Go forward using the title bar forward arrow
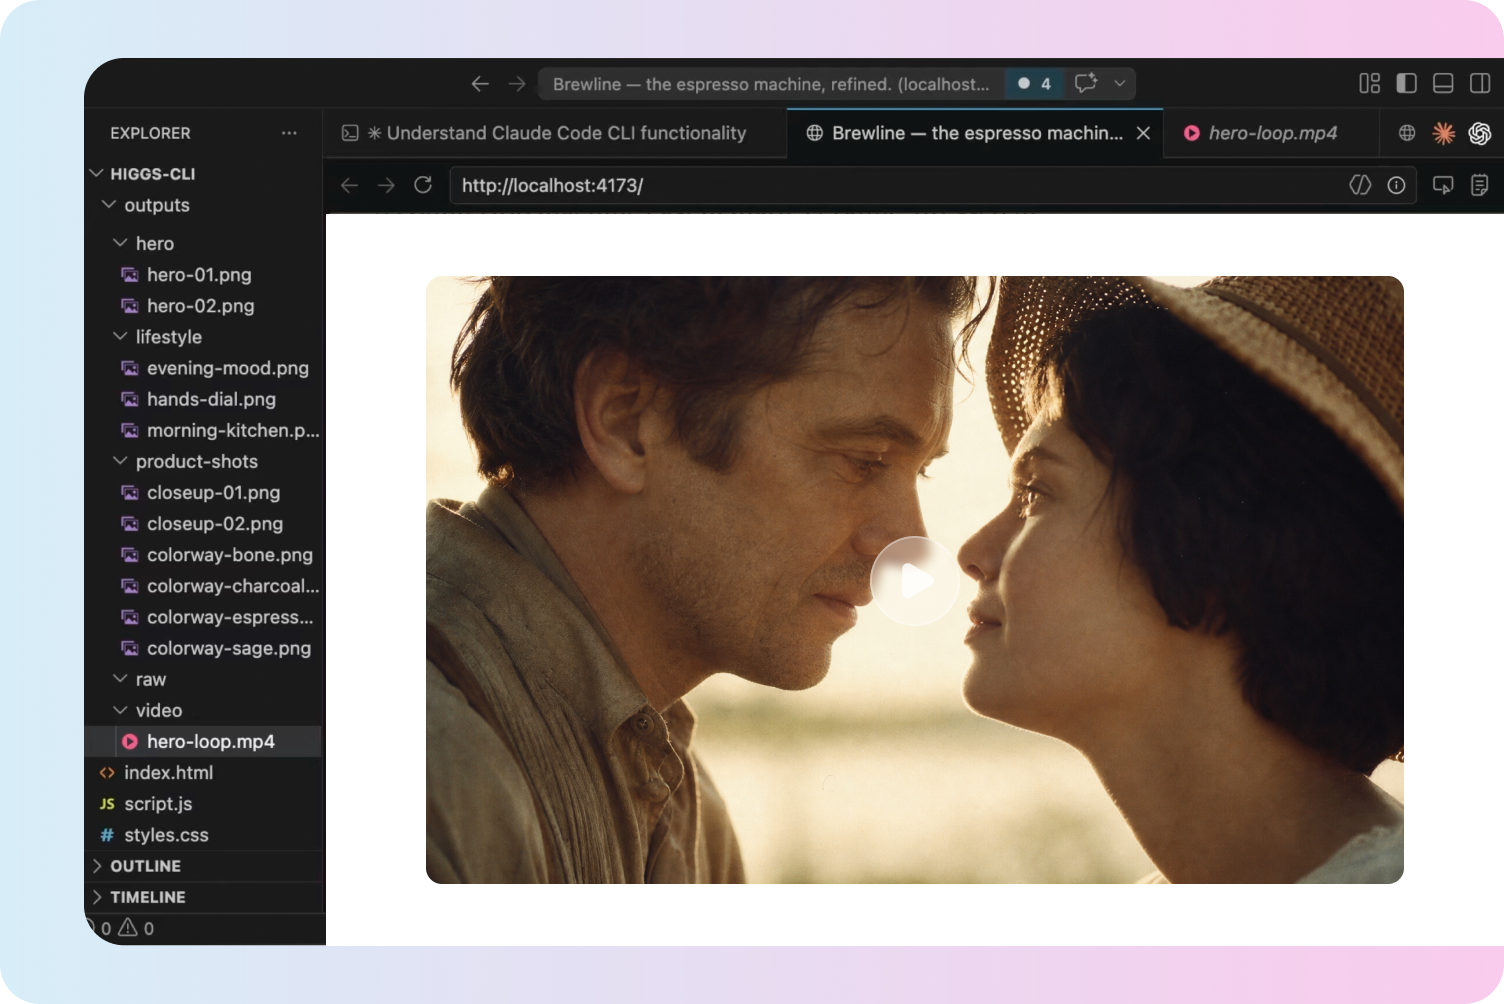The height and width of the screenshot is (1004, 1504). pos(517,84)
